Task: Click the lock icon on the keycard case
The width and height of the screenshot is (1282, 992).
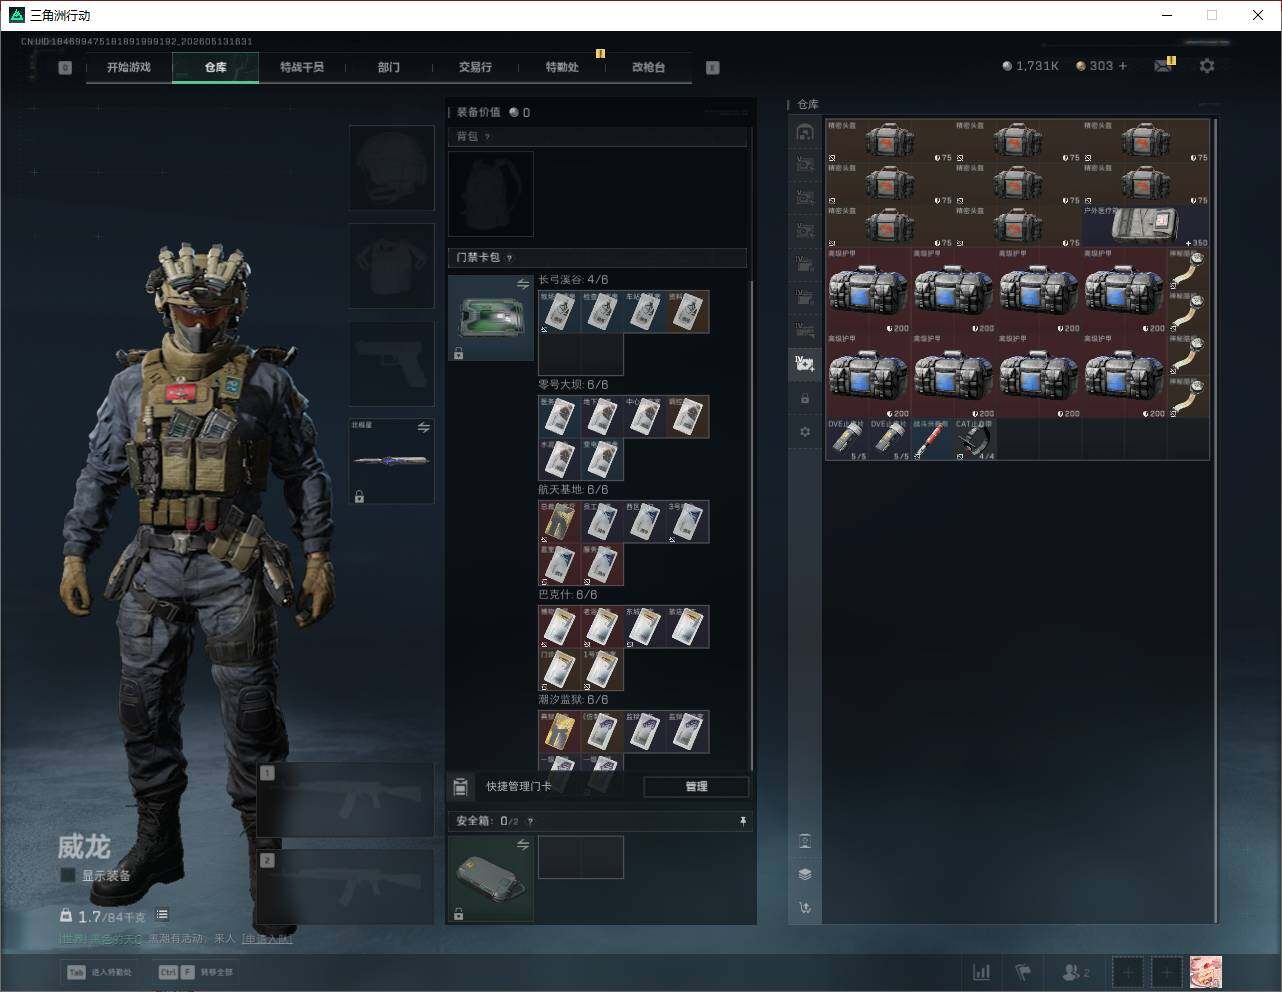Action: [458, 353]
